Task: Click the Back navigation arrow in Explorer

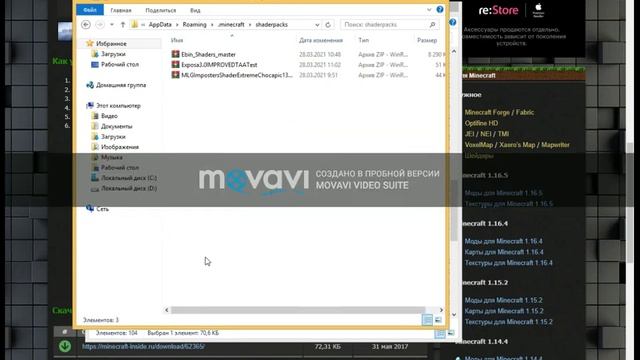Action: [x=86, y=24]
